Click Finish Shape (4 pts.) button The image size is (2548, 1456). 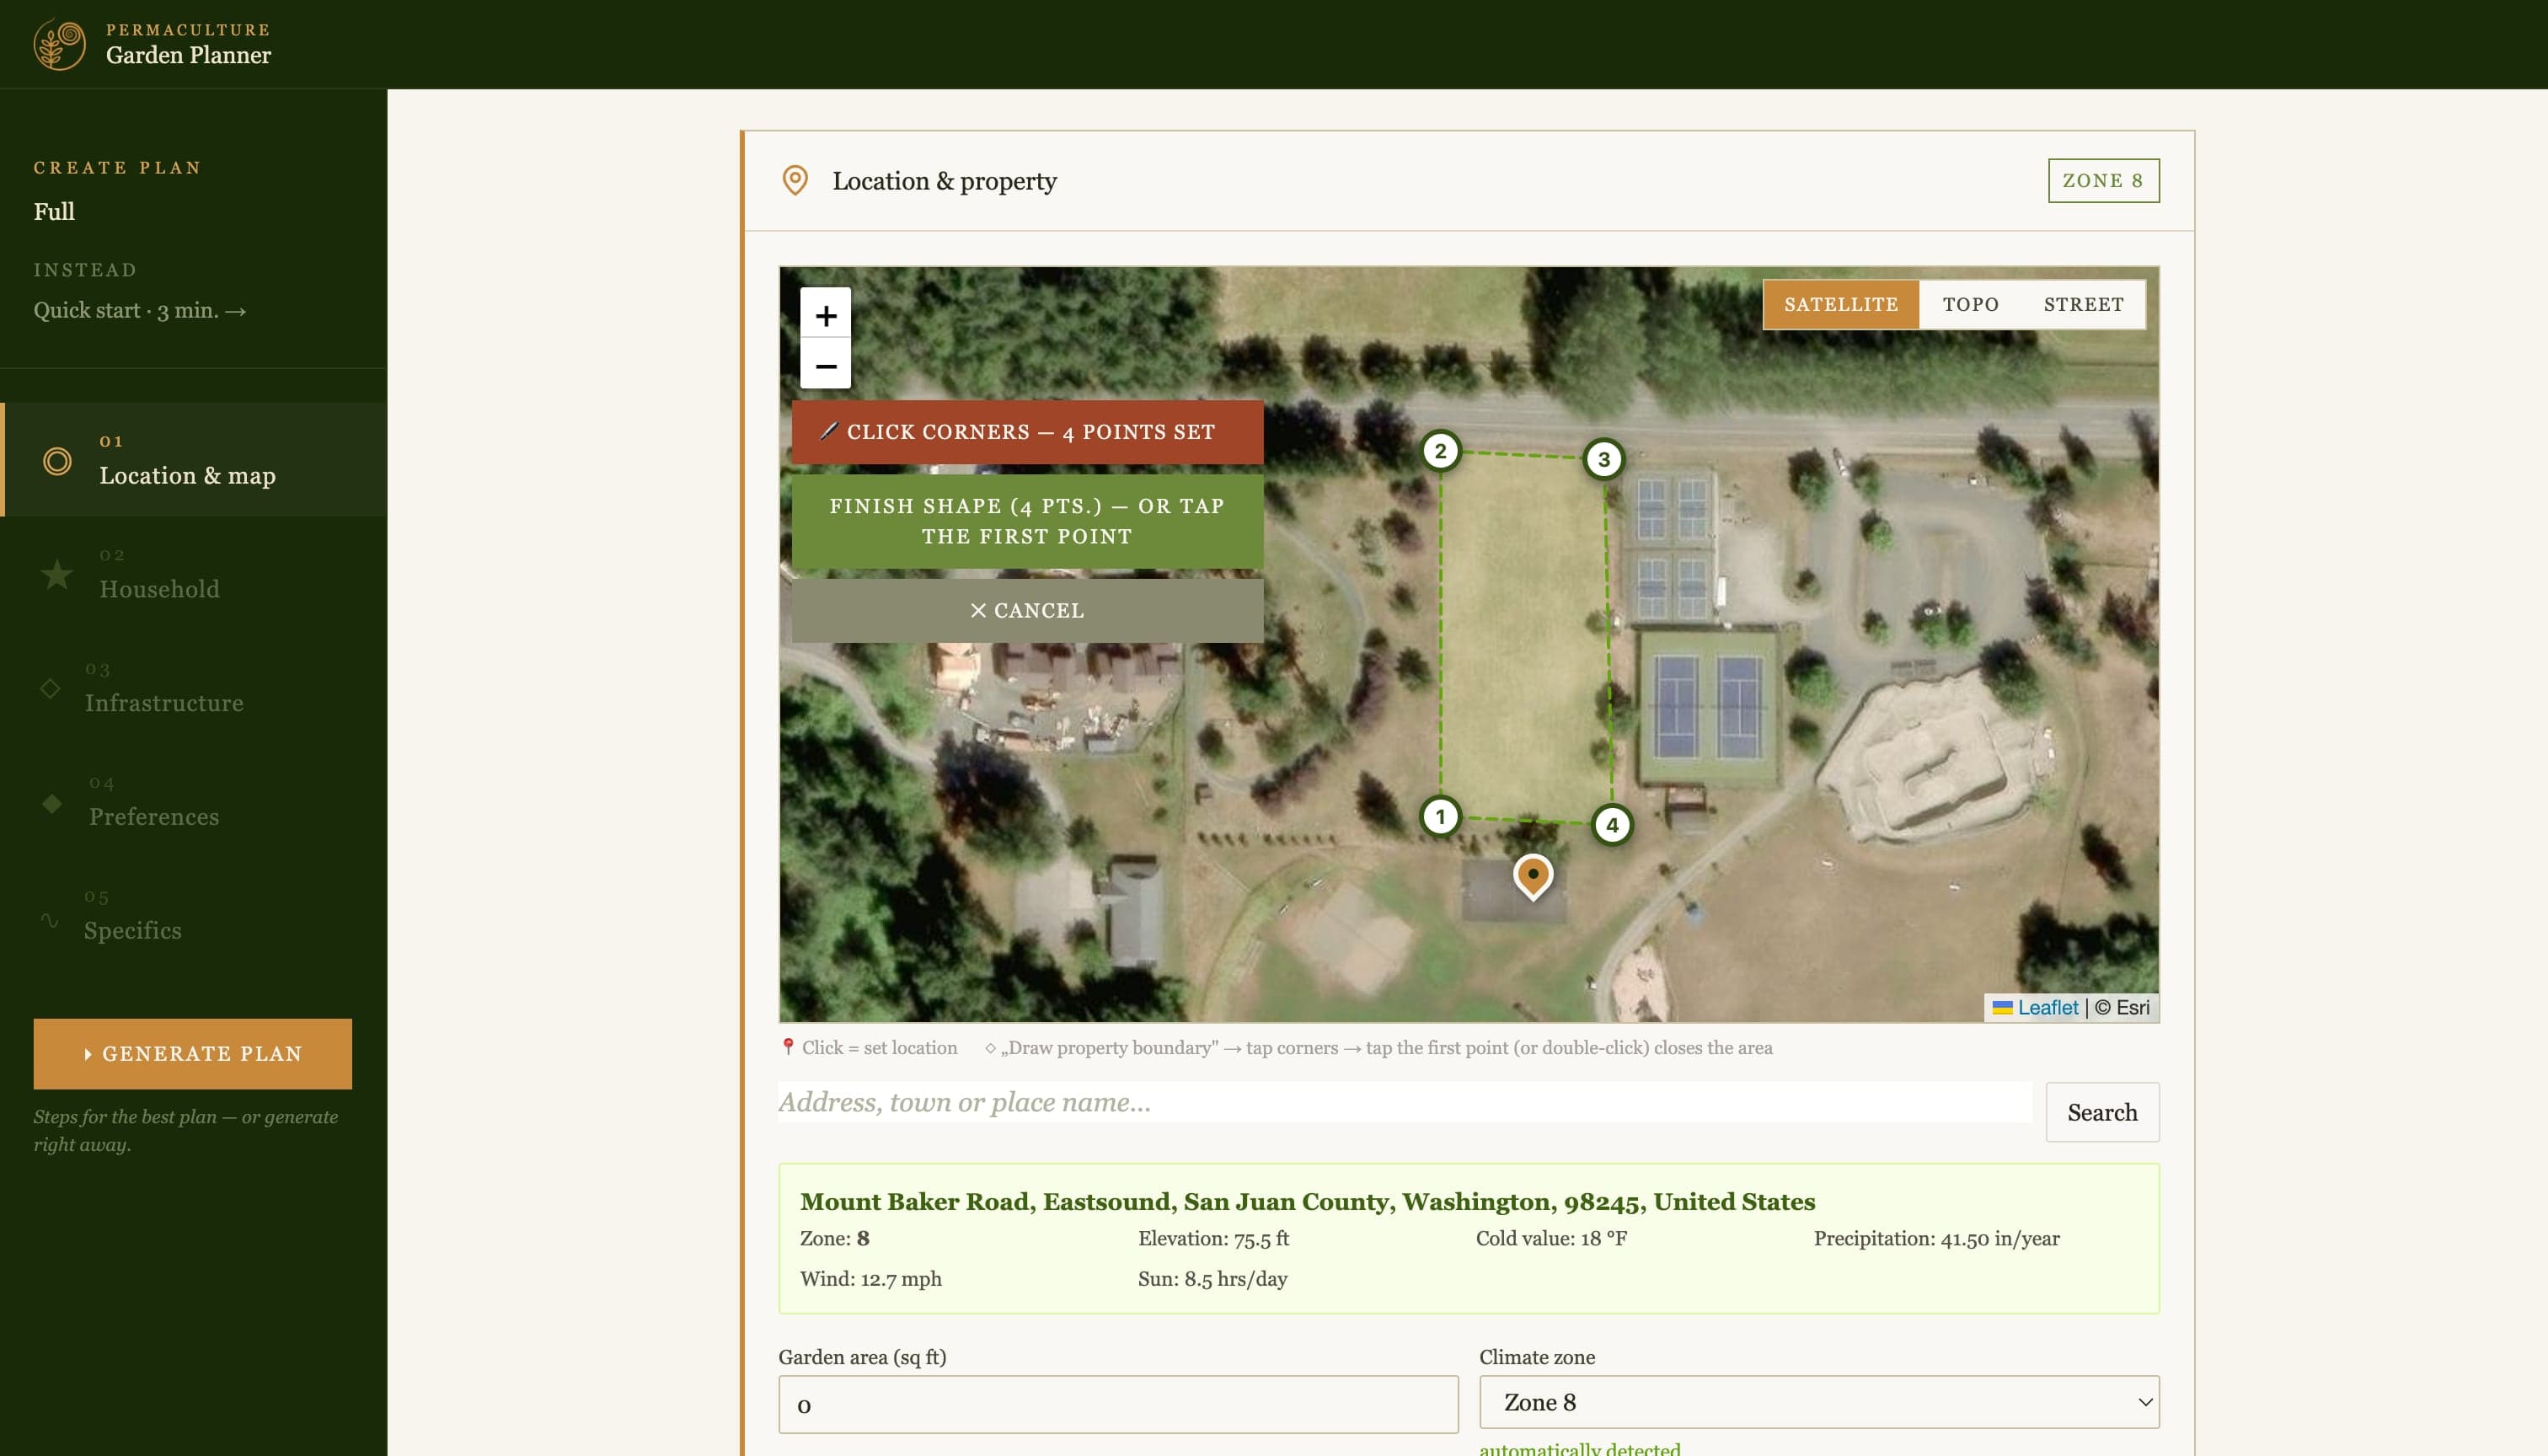point(1027,521)
